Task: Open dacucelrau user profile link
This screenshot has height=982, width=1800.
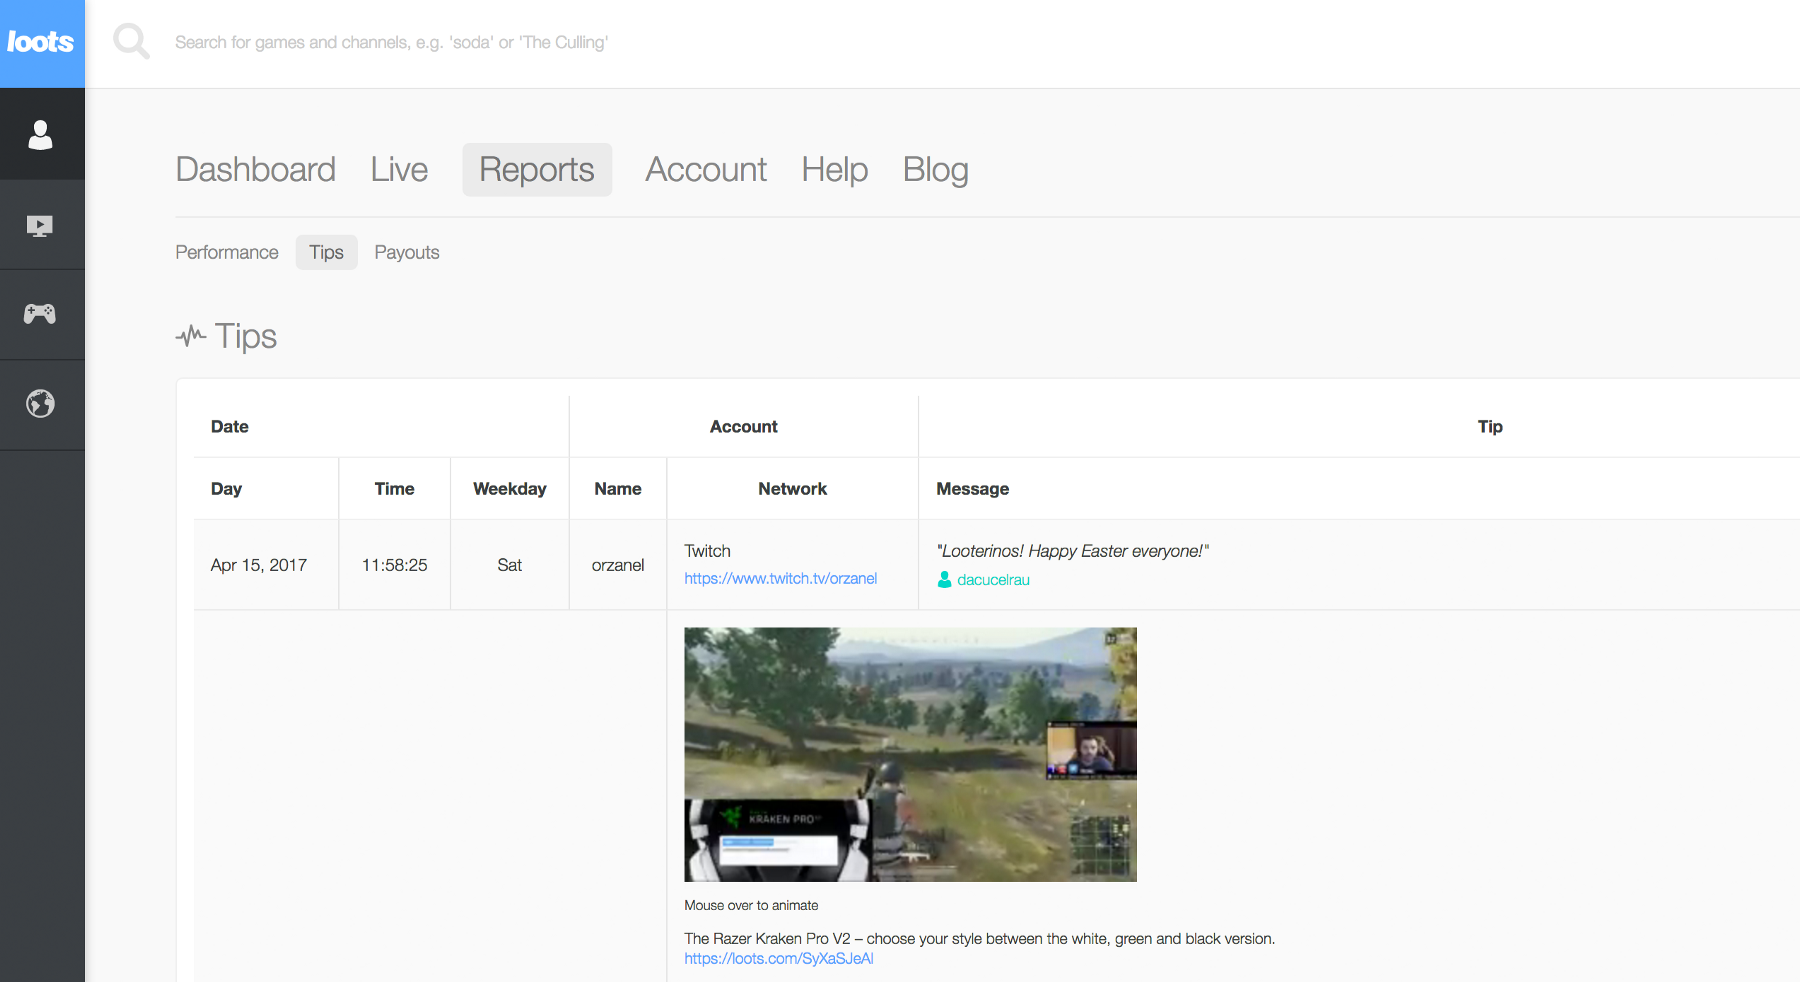Action: point(993,580)
